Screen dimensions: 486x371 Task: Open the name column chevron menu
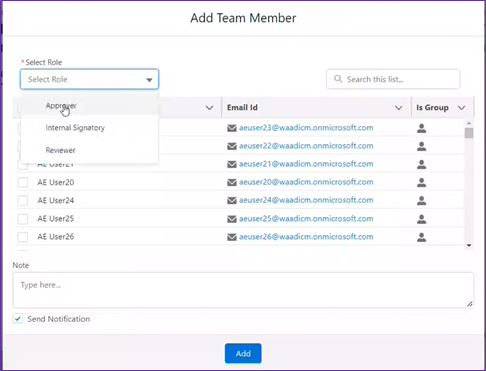(209, 108)
